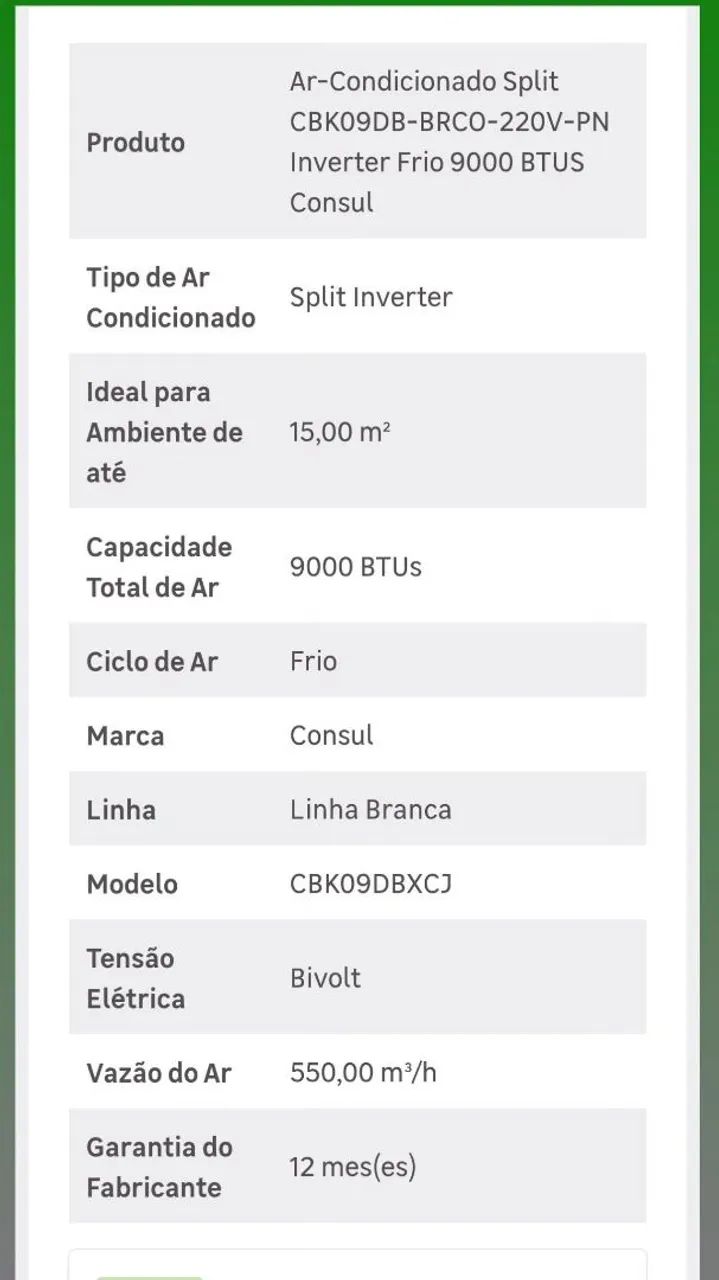Click the Garantia do Fabricante label
719x1280 pixels.
(158, 1167)
